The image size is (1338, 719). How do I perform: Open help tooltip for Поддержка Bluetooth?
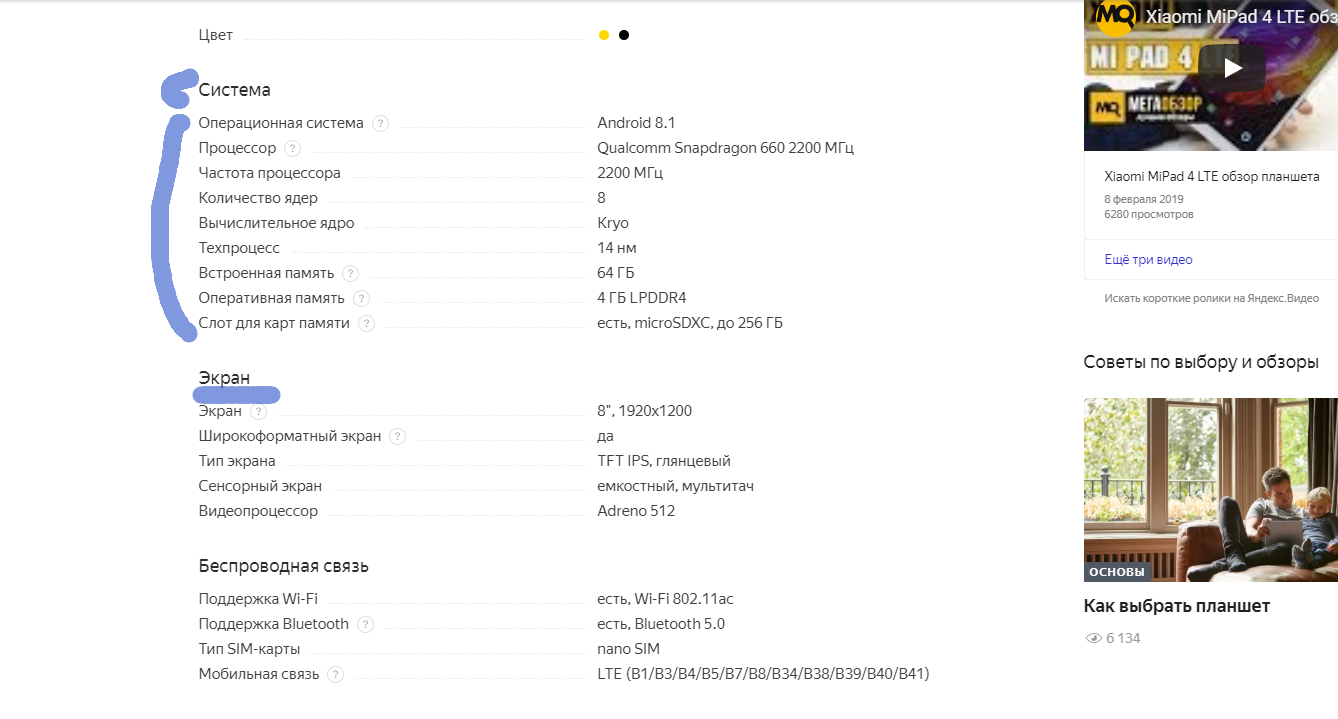(365, 624)
